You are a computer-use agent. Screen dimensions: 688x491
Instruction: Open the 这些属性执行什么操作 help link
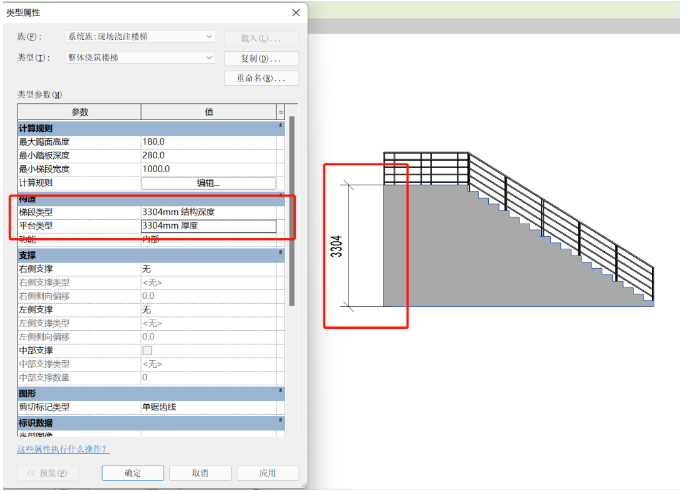point(63,449)
